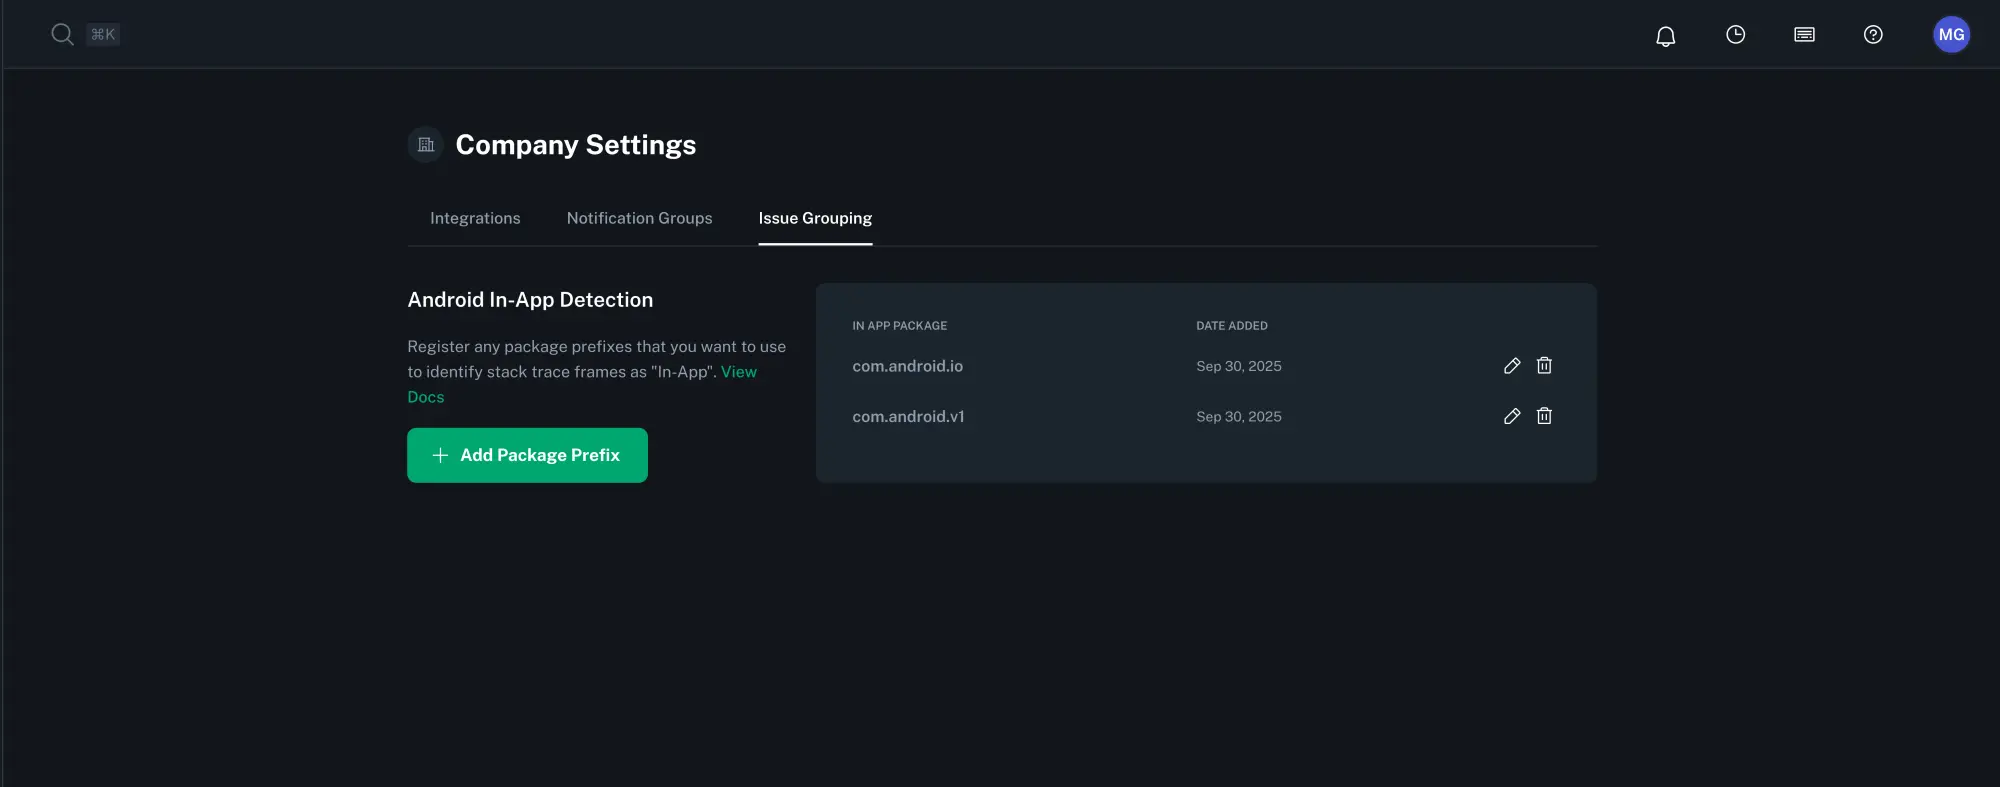The width and height of the screenshot is (2000, 787).
Task: Click the panel icon left of help
Action: (x=1804, y=35)
